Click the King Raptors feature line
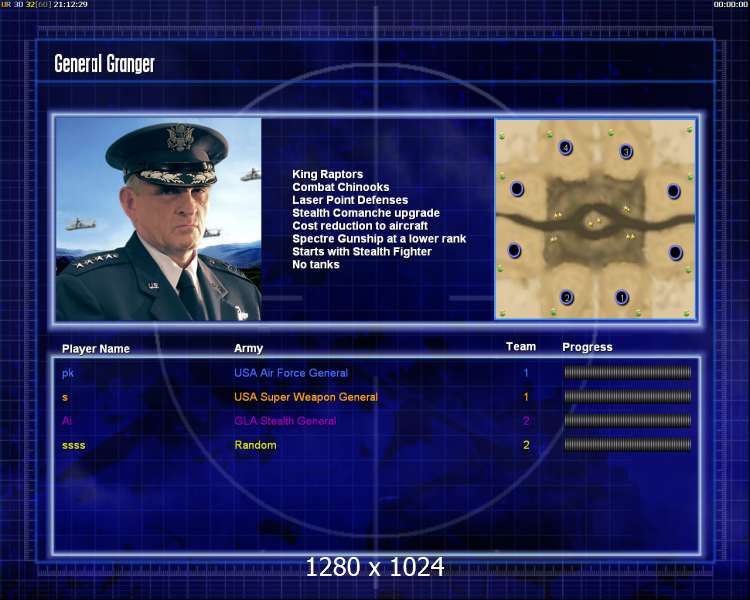 328,174
